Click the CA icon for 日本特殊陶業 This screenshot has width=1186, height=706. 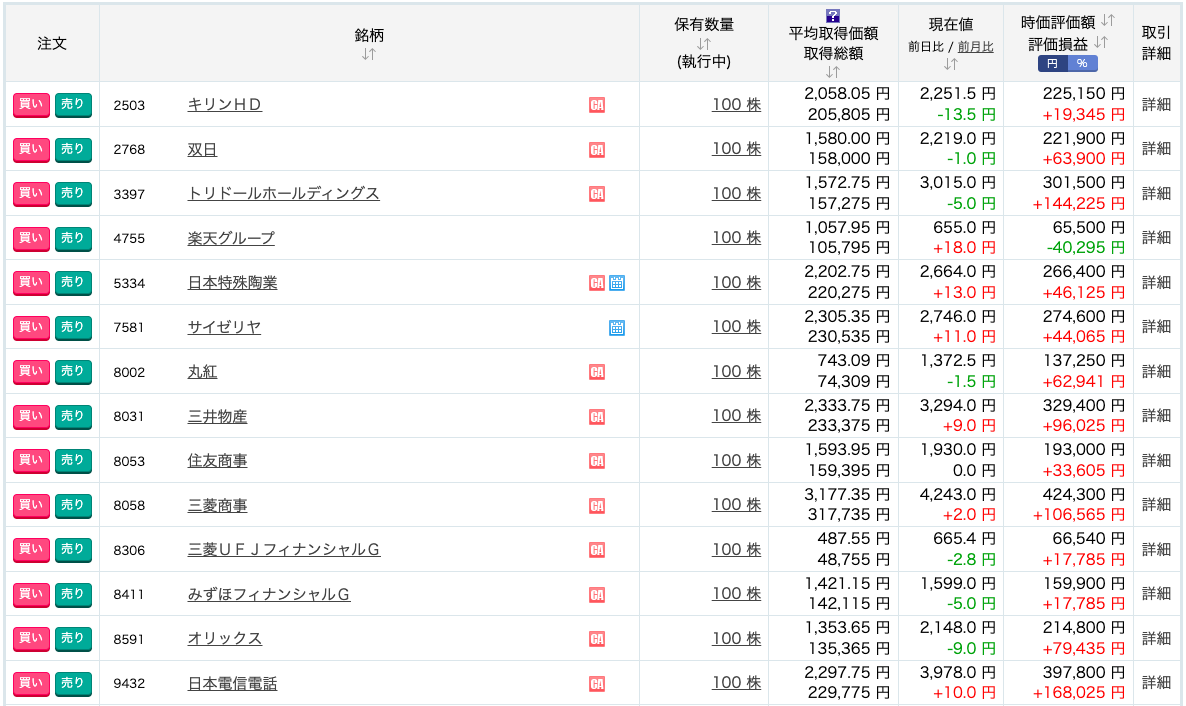(x=597, y=283)
